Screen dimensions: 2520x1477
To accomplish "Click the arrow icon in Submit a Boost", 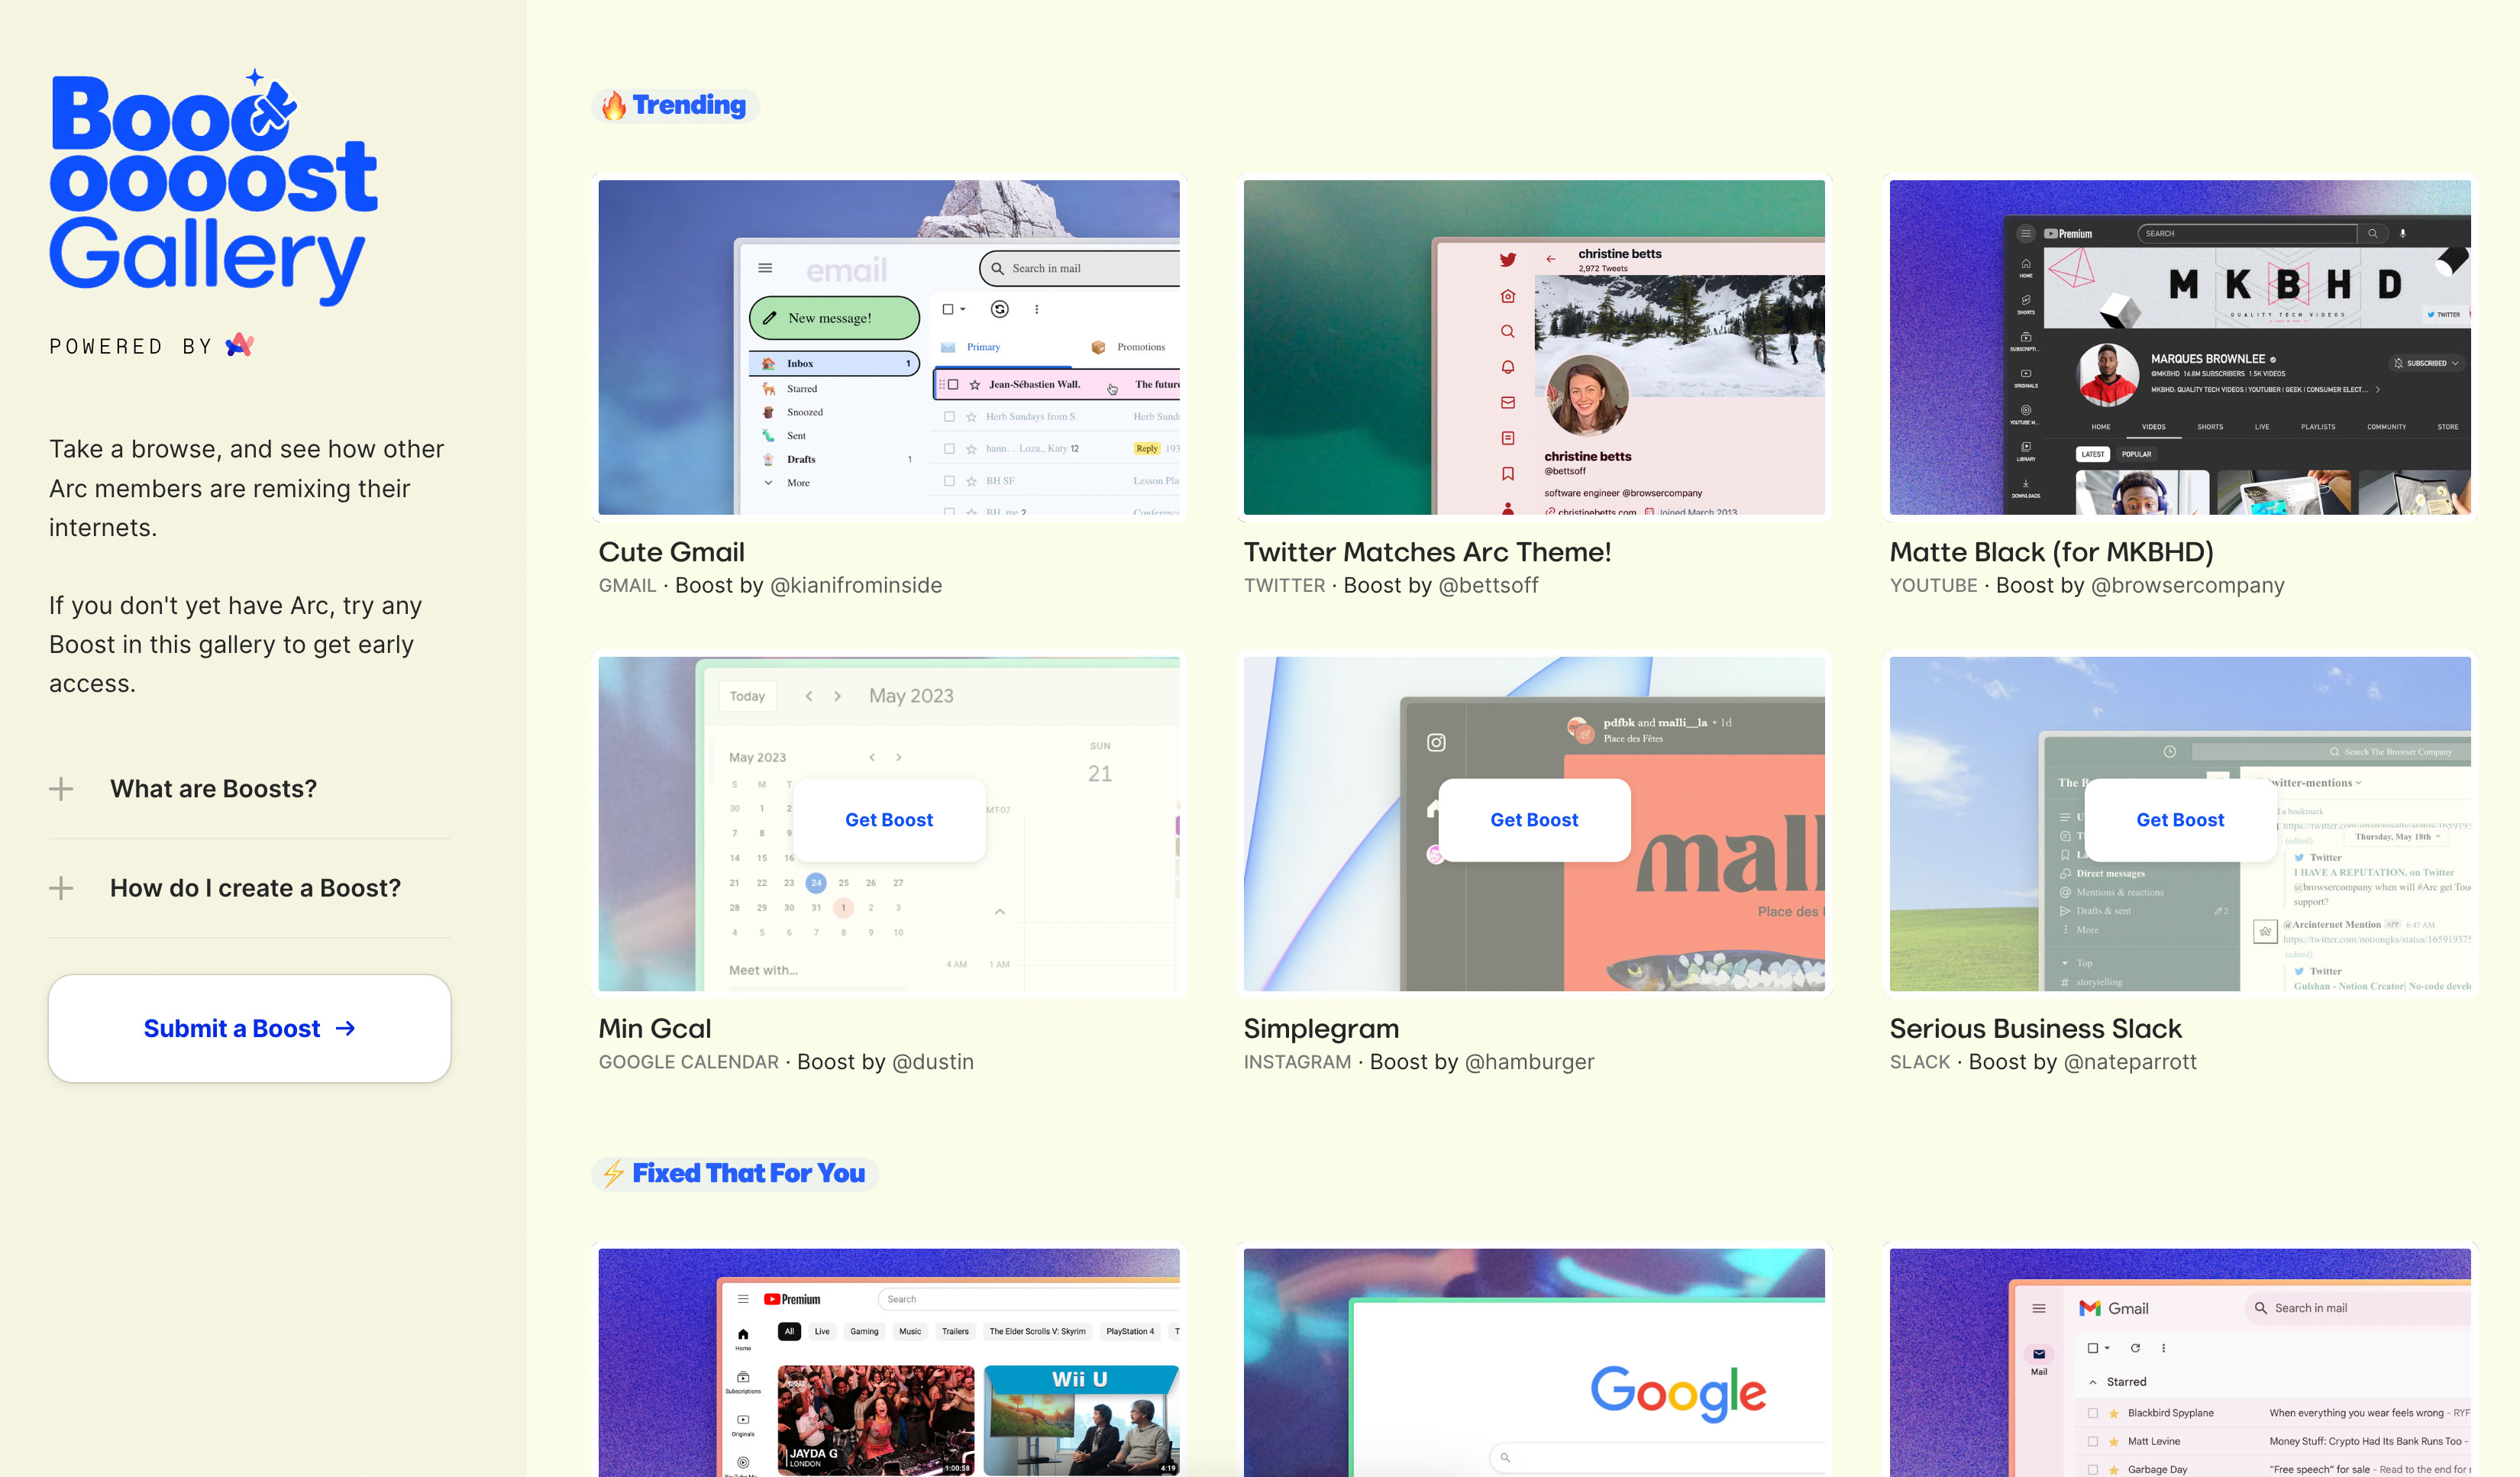I will [345, 1028].
